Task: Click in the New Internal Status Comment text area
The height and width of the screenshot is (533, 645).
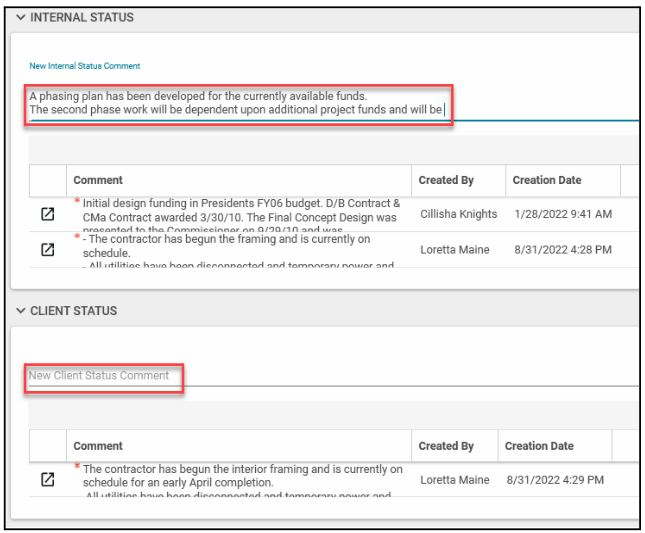Action: coord(333,103)
